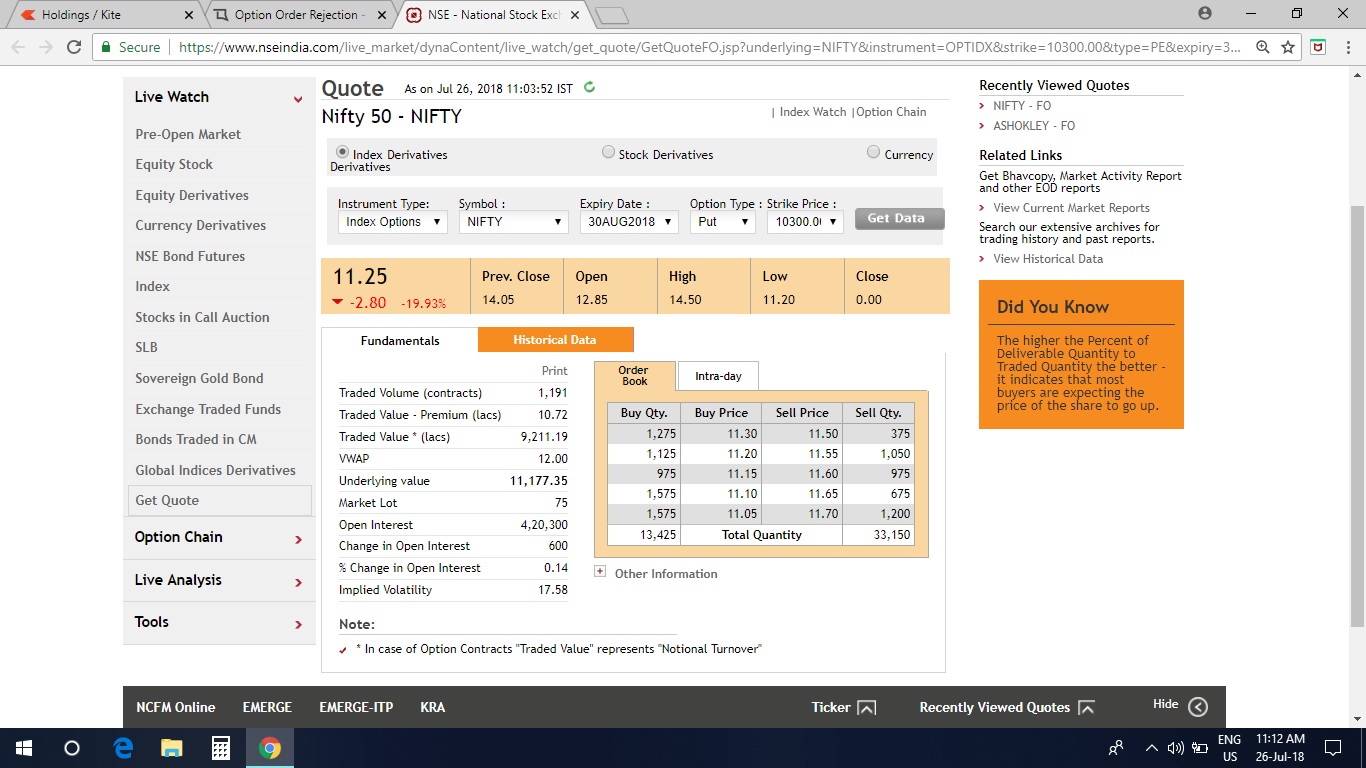
Task: Open the browser zoom magnifier icon
Action: coord(1263,47)
